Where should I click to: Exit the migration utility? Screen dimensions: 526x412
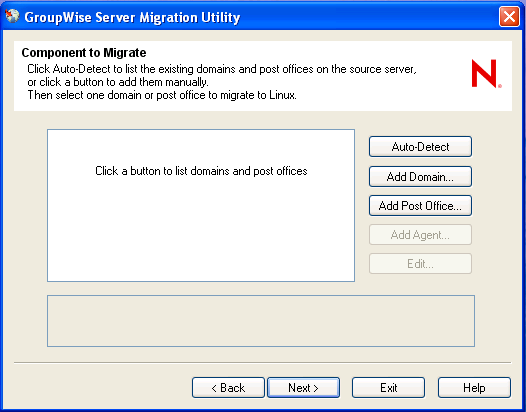388,388
